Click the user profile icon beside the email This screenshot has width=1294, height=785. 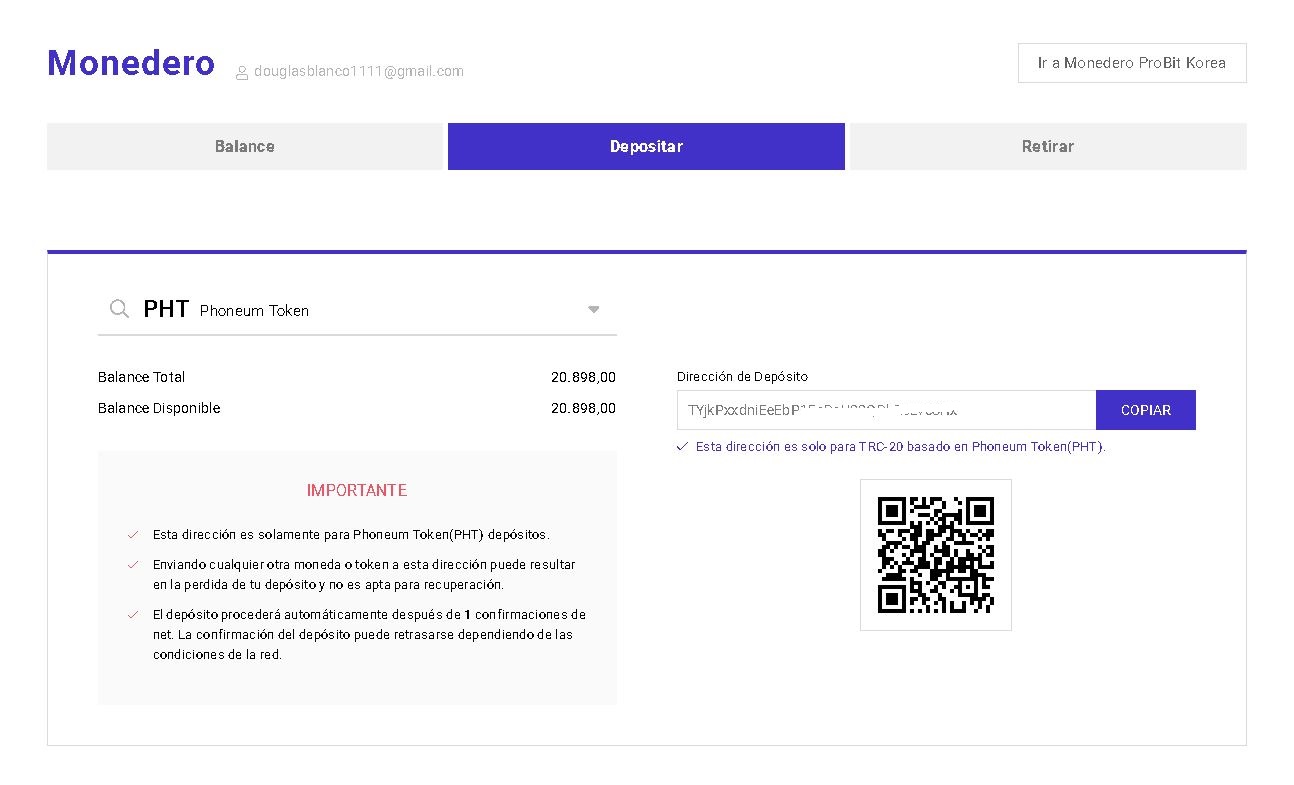click(241, 73)
